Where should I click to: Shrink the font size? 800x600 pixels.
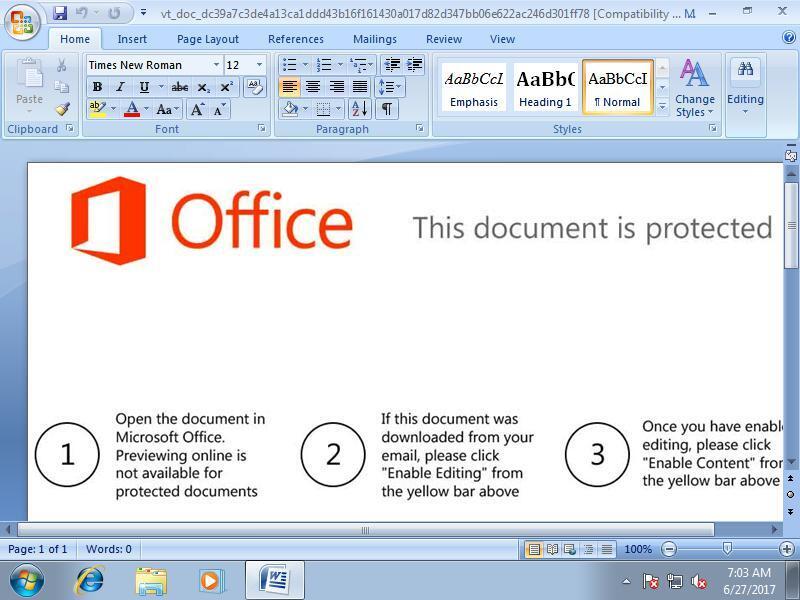pos(220,109)
